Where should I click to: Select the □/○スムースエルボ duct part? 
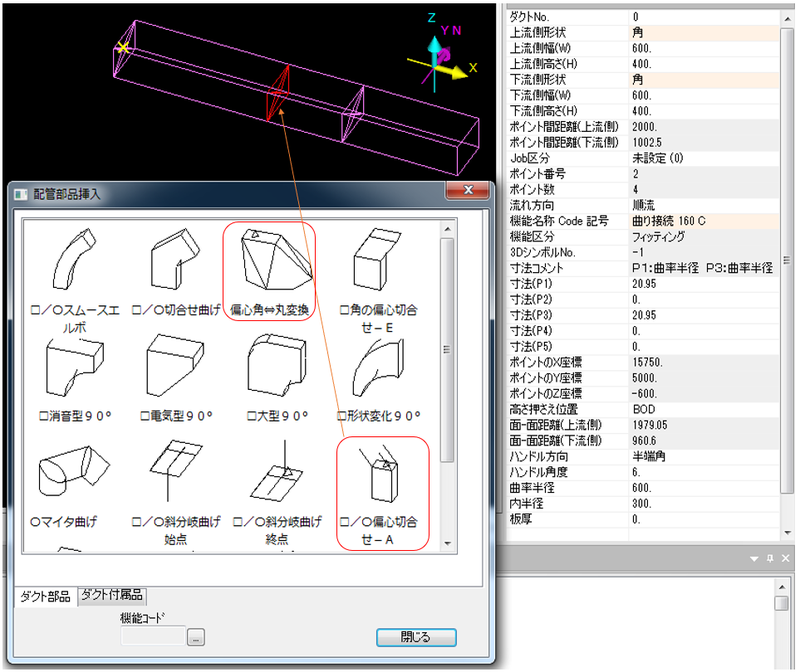76,265
